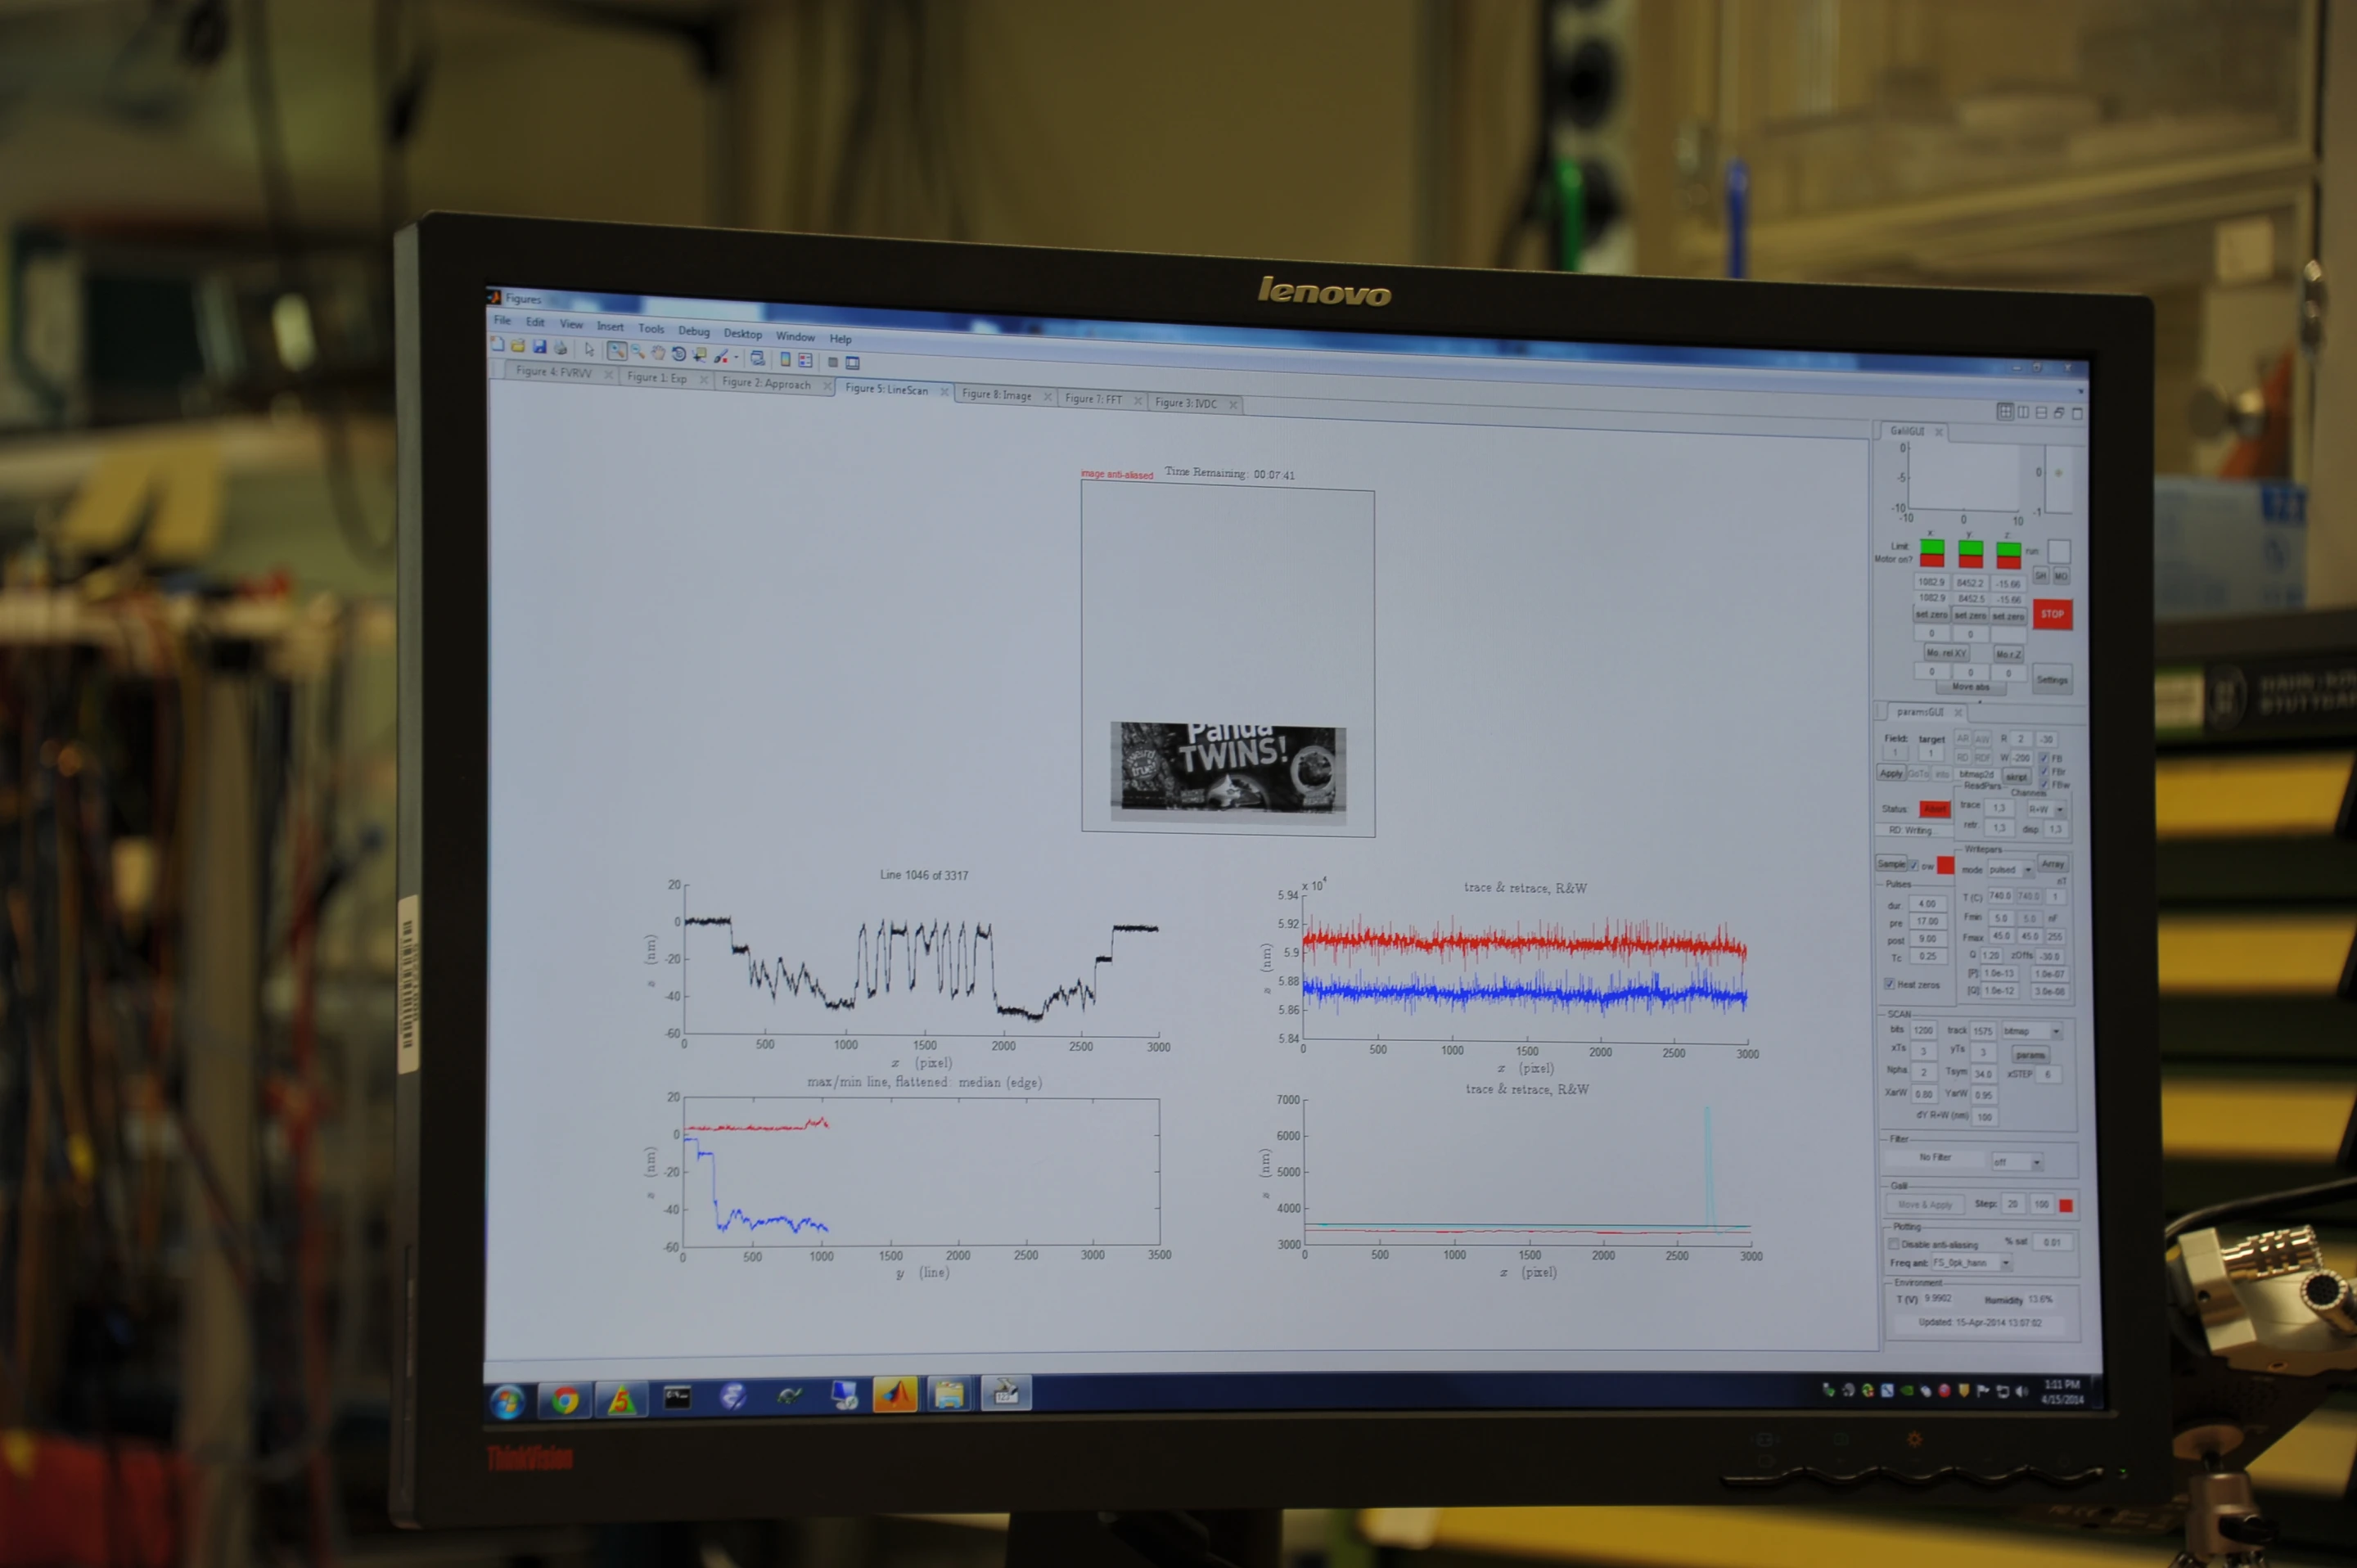The width and height of the screenshot is (2357, 1568).
Task: Expand the Brush tool color dropdown arrow
Action: pyautogui.click(x=736, y=356)
